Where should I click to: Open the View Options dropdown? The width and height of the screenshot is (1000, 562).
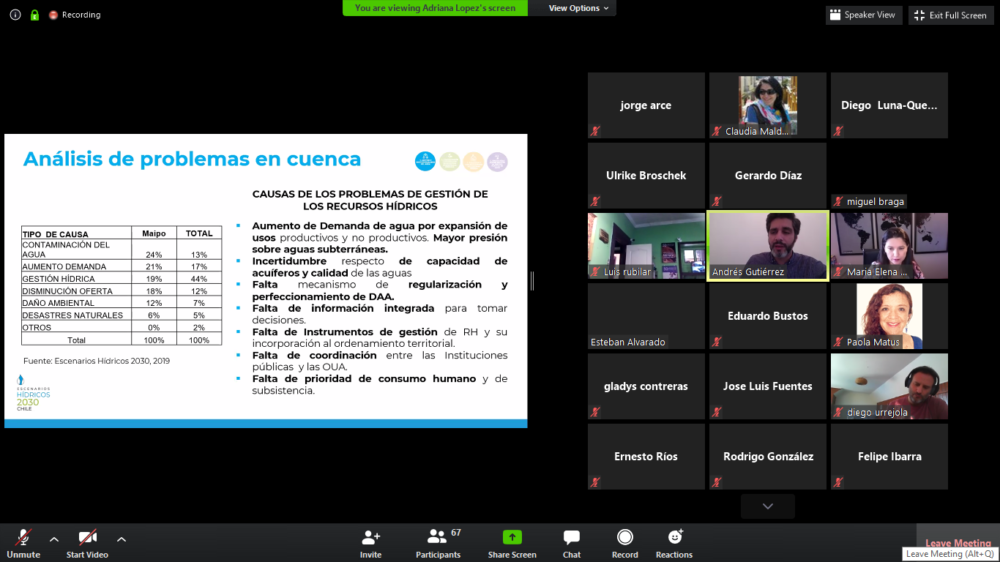coord(578,8)
